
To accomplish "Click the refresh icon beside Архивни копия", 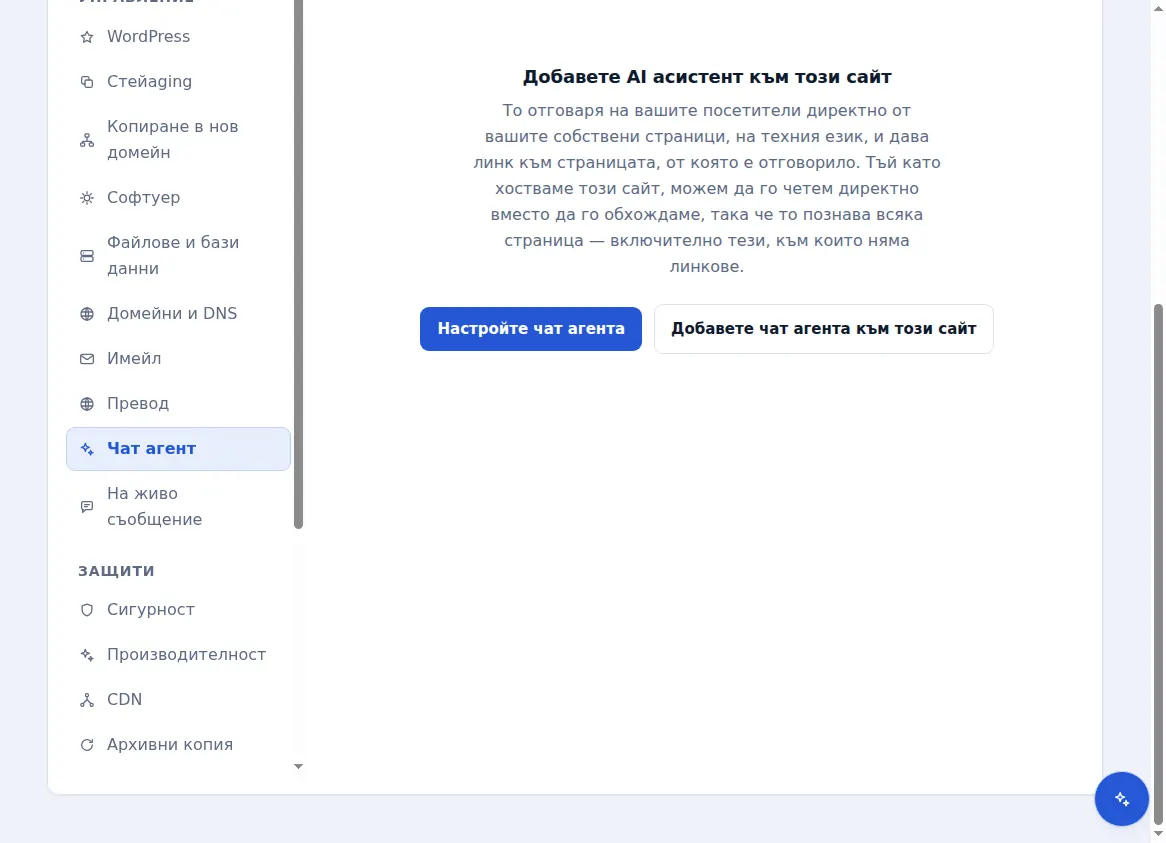I will point(87,745).
